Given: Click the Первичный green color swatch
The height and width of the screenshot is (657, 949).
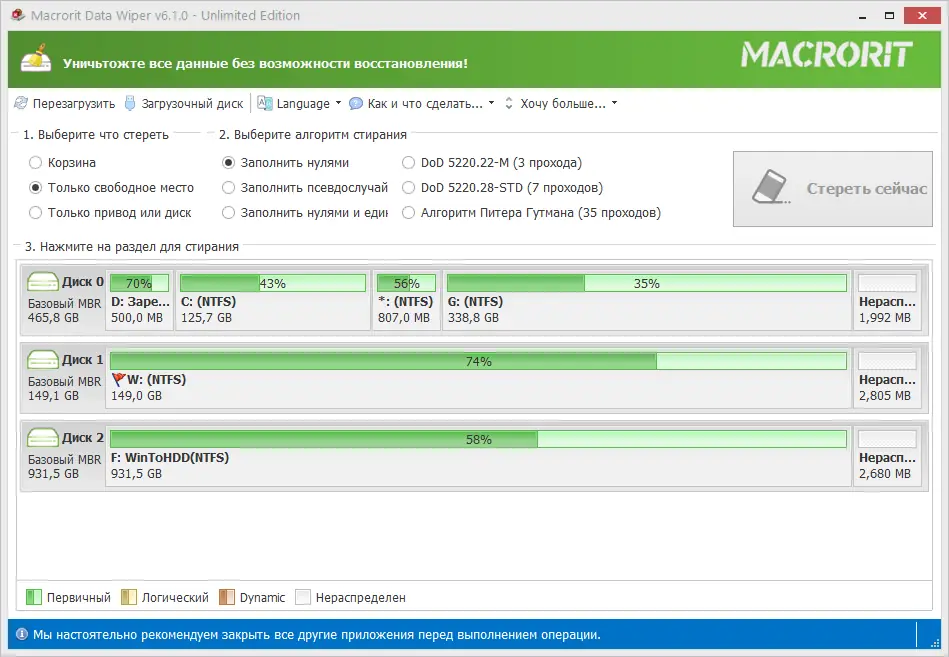Looking at the screenshot, I should [36, 597].
